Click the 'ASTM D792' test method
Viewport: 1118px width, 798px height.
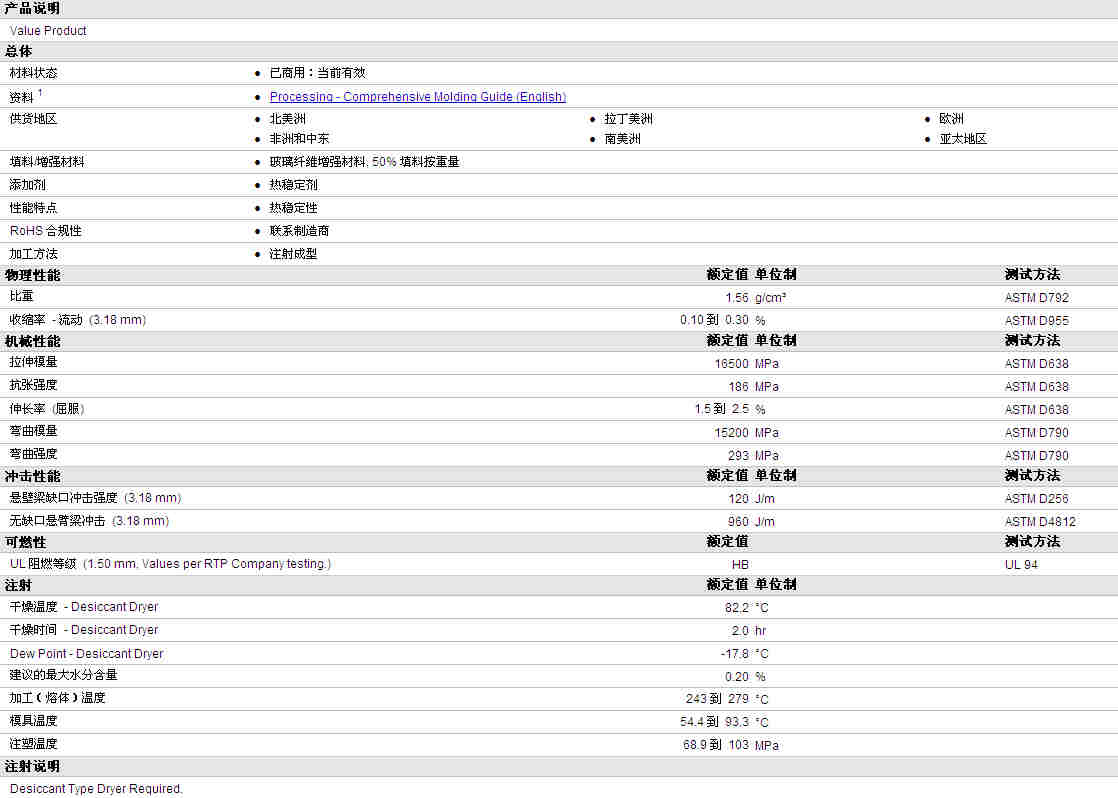click(1037, 298)
